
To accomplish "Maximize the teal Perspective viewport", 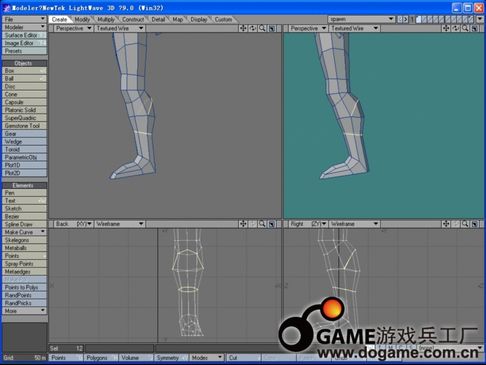I will point(475,28).
